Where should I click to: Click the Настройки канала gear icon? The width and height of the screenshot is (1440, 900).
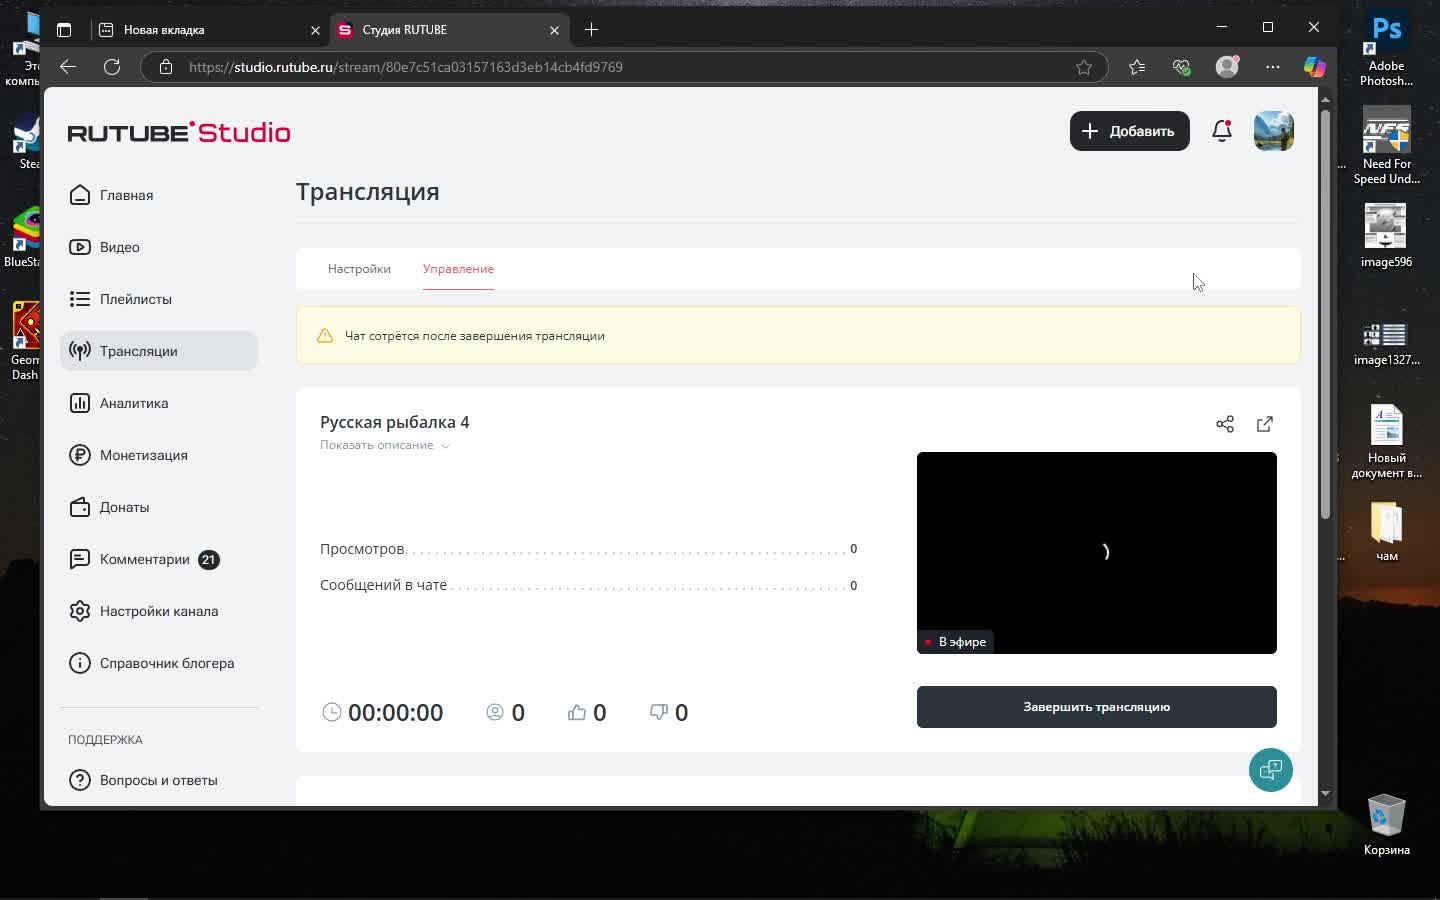pos(80,611)
